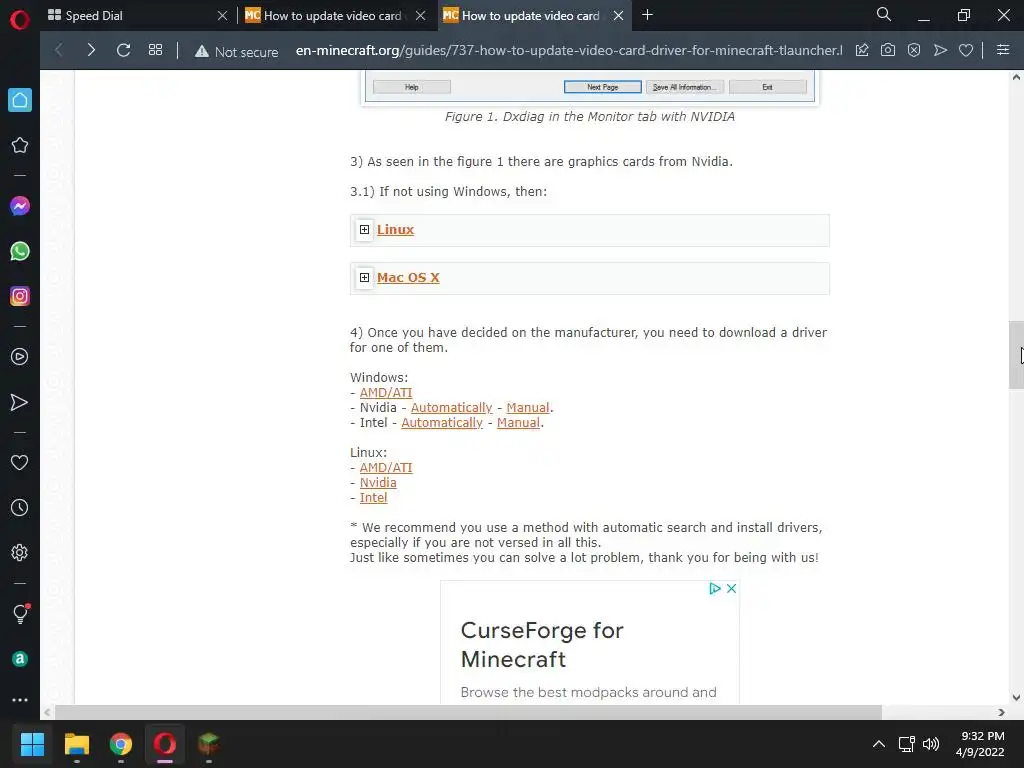Screen dimensions: 1024x768
Task: Click the AdChoices triangle on the ad
Action: point(715,588)
